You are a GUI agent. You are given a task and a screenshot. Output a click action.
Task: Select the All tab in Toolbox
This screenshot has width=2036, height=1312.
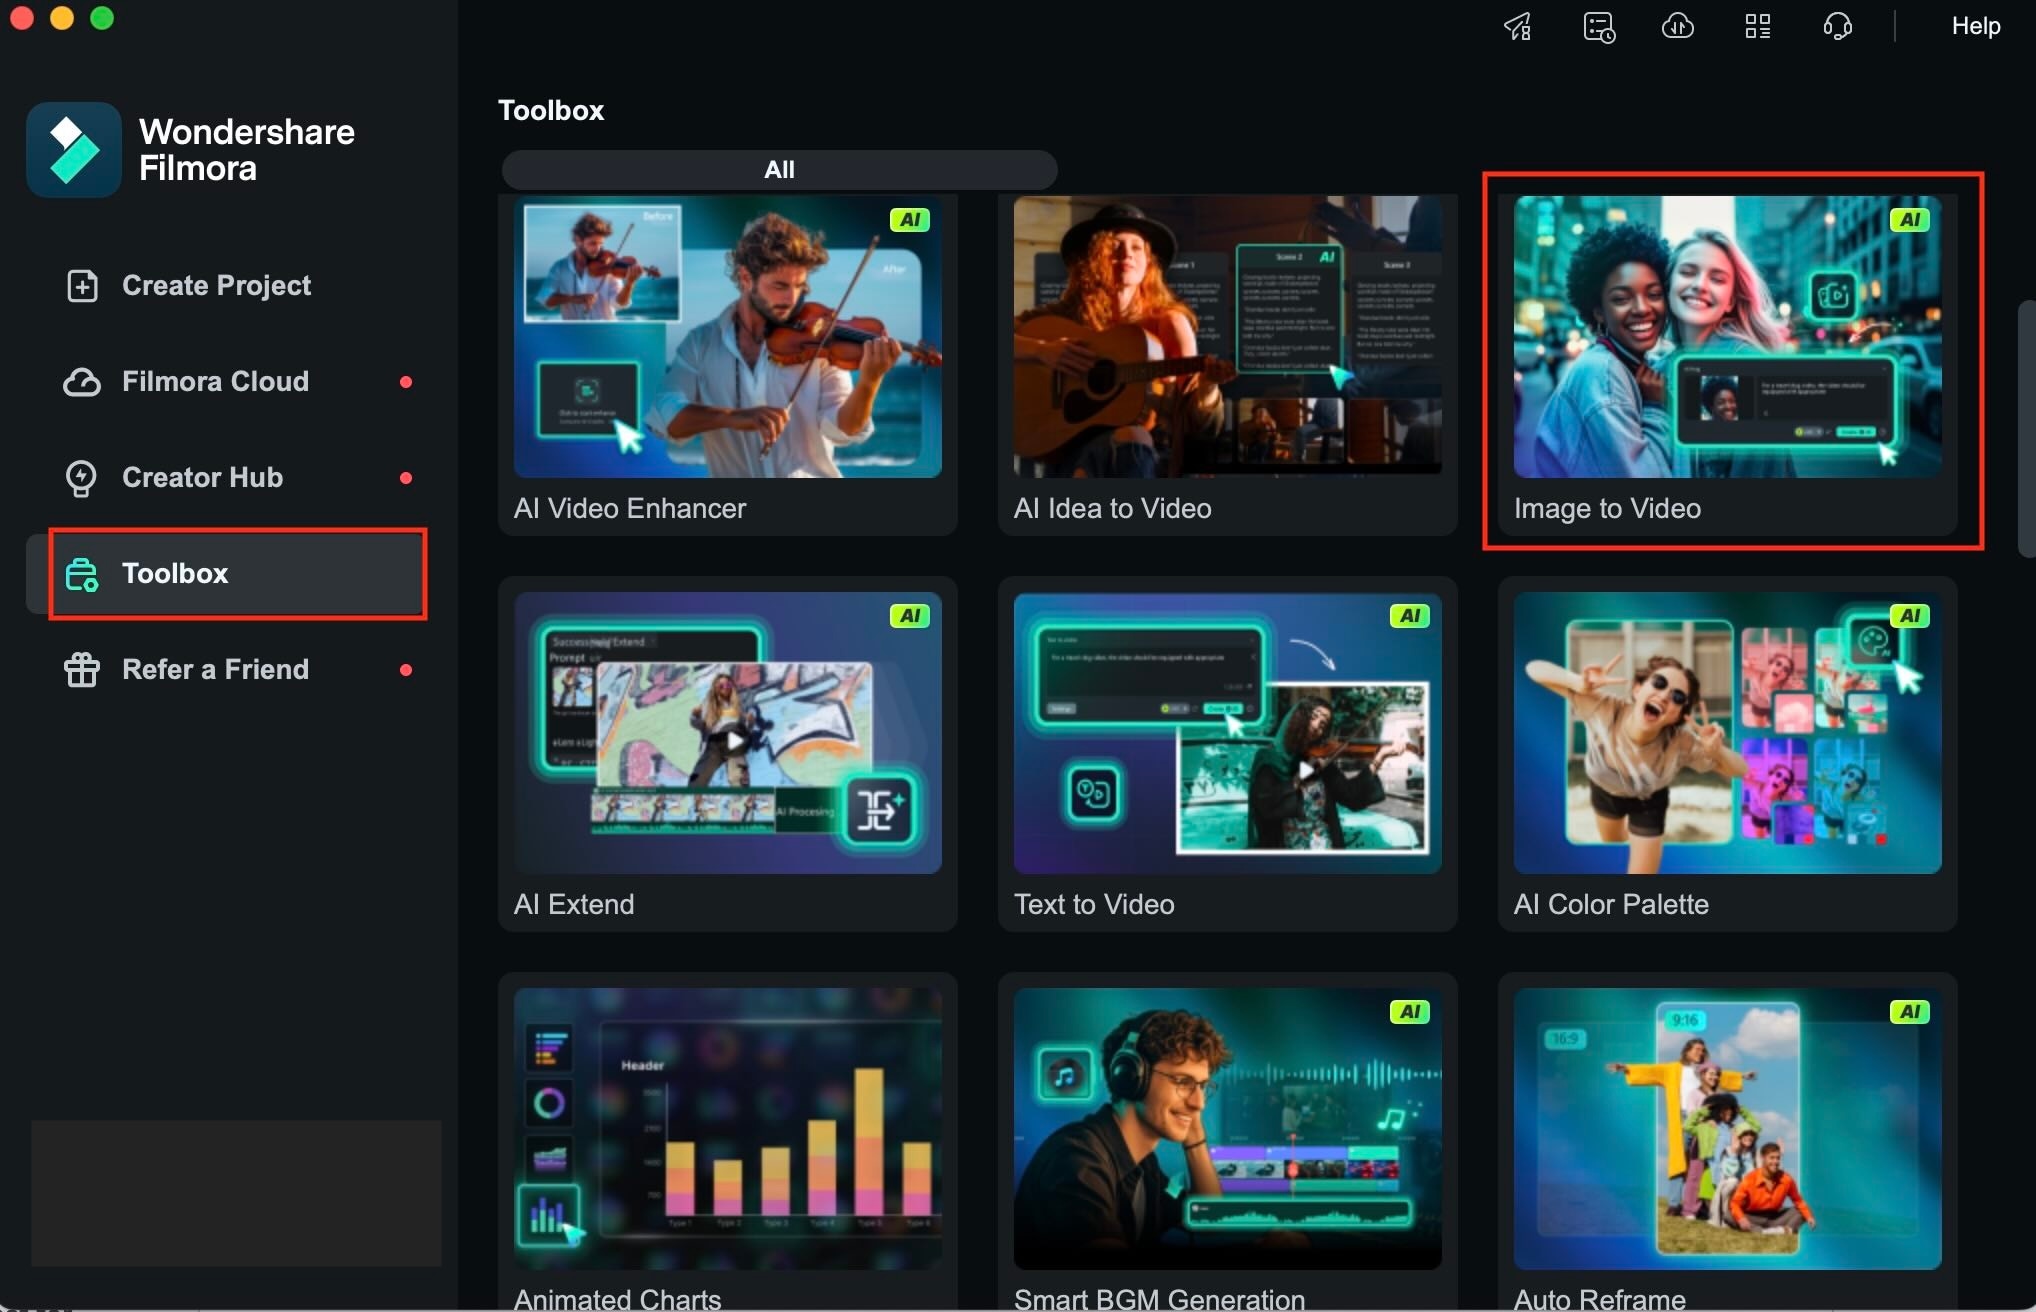[x=779, y=170]
